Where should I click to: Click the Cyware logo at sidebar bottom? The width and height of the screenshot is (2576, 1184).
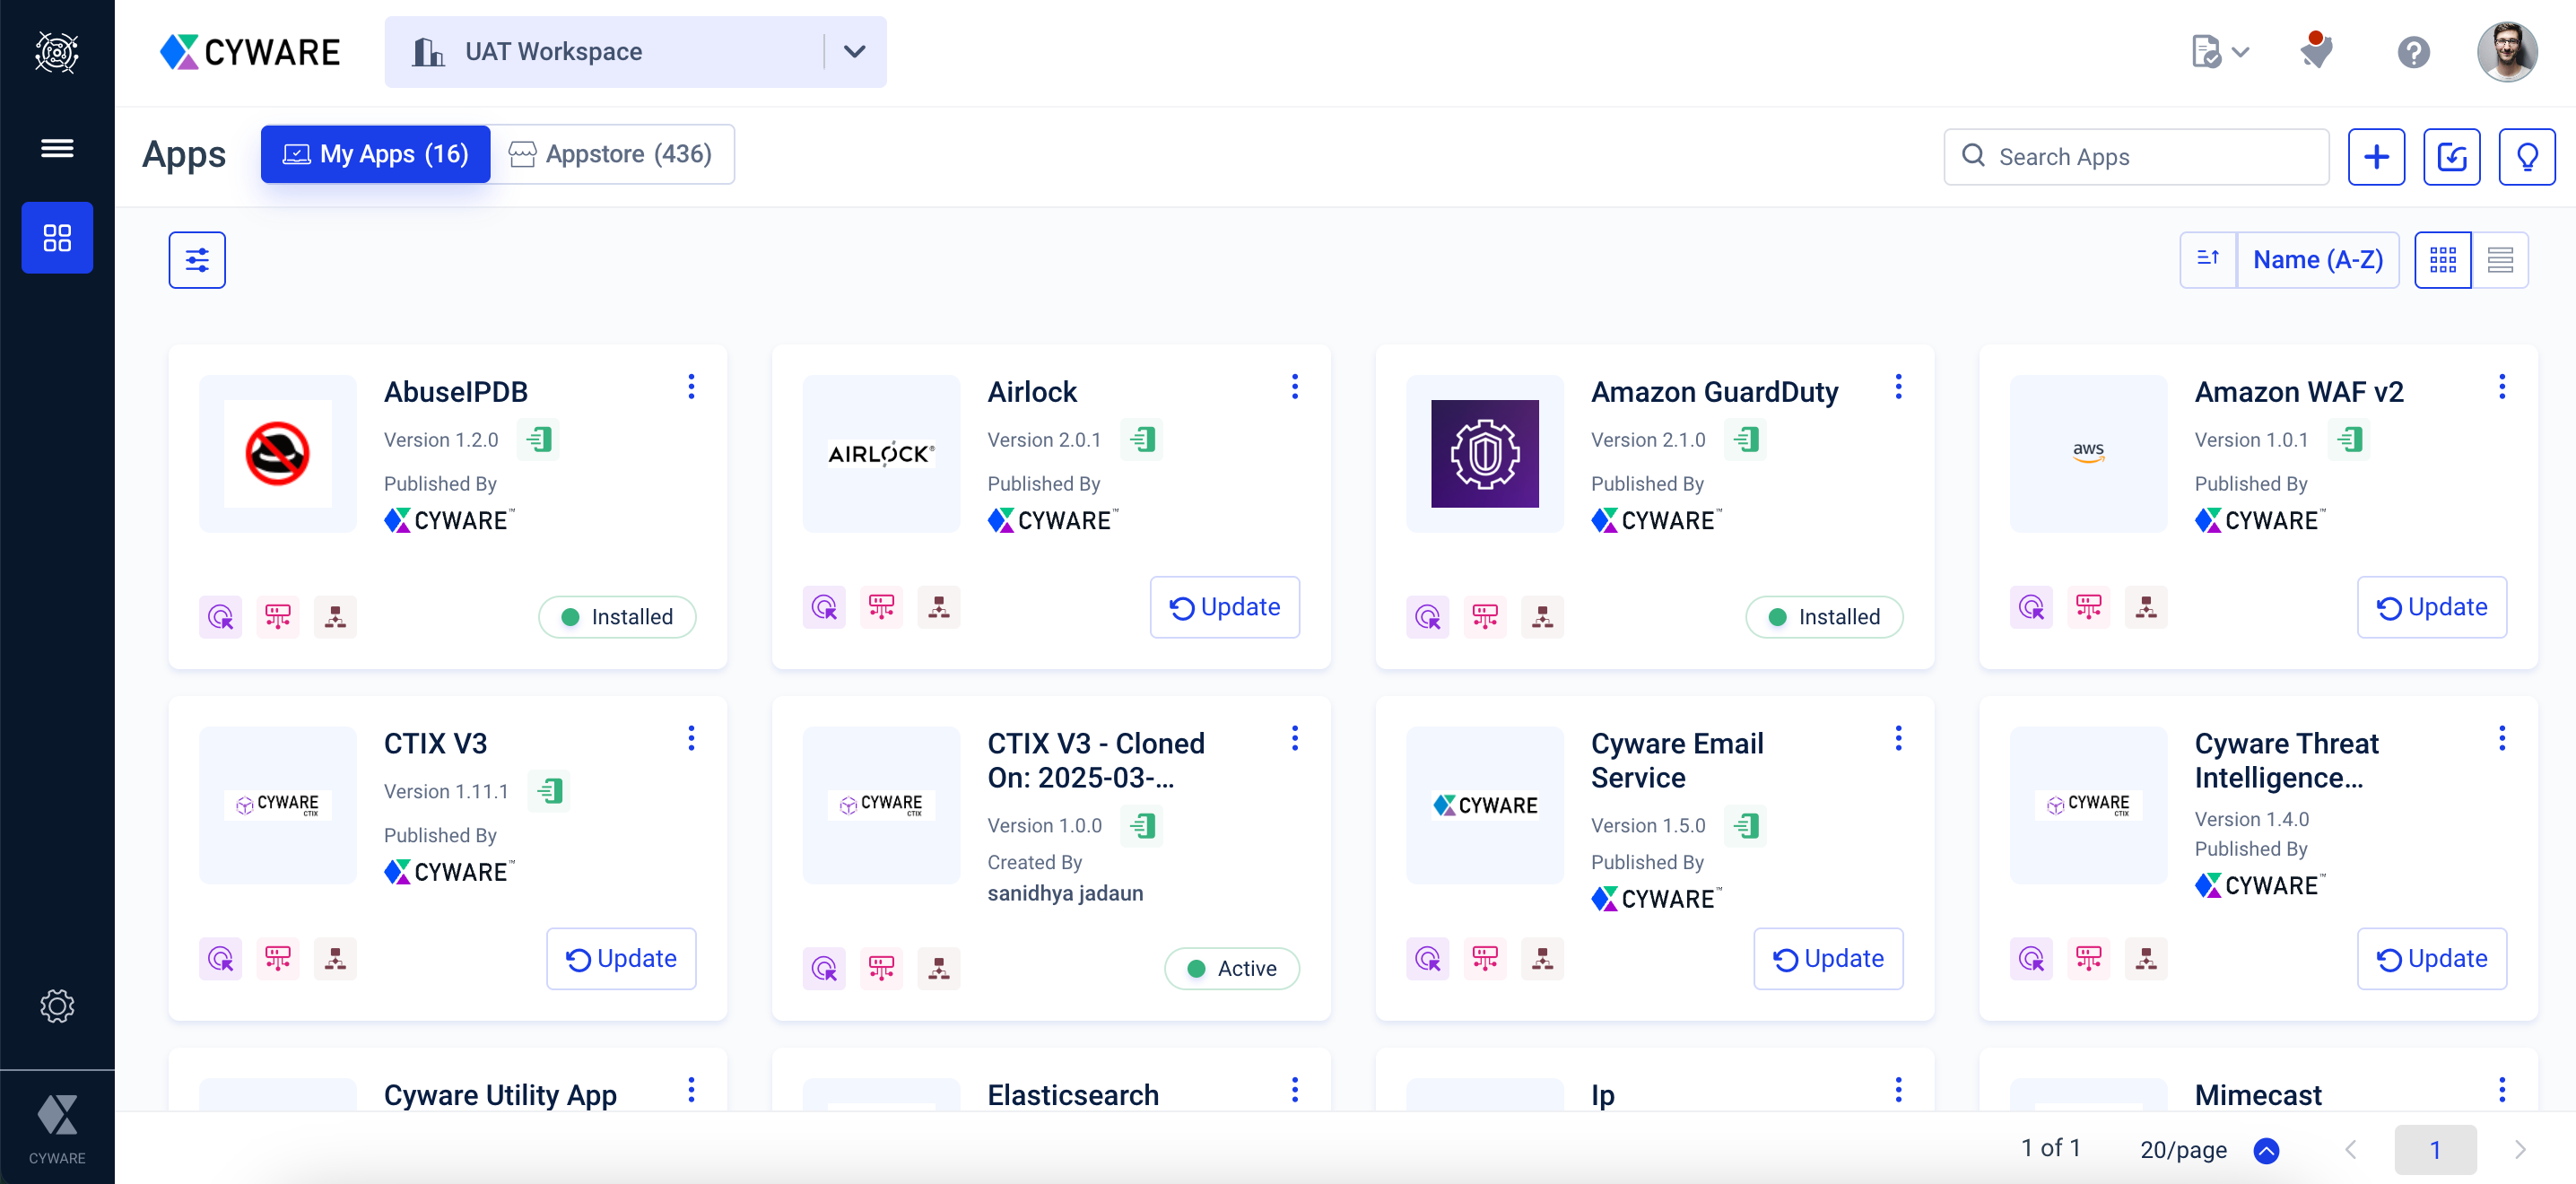coord(57,1128)
